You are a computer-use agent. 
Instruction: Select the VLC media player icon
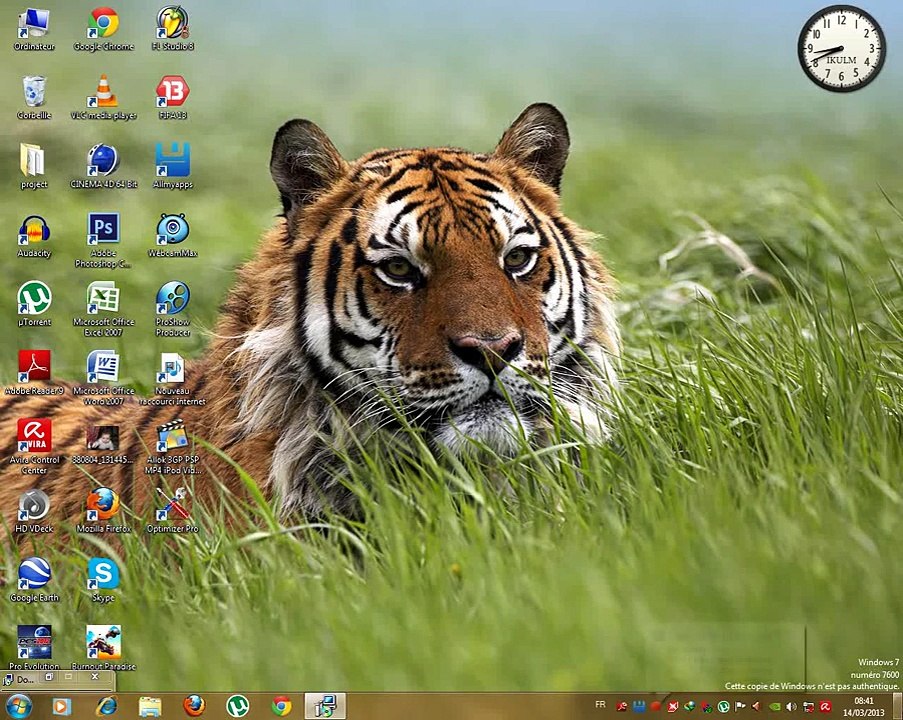pos(103,93)
